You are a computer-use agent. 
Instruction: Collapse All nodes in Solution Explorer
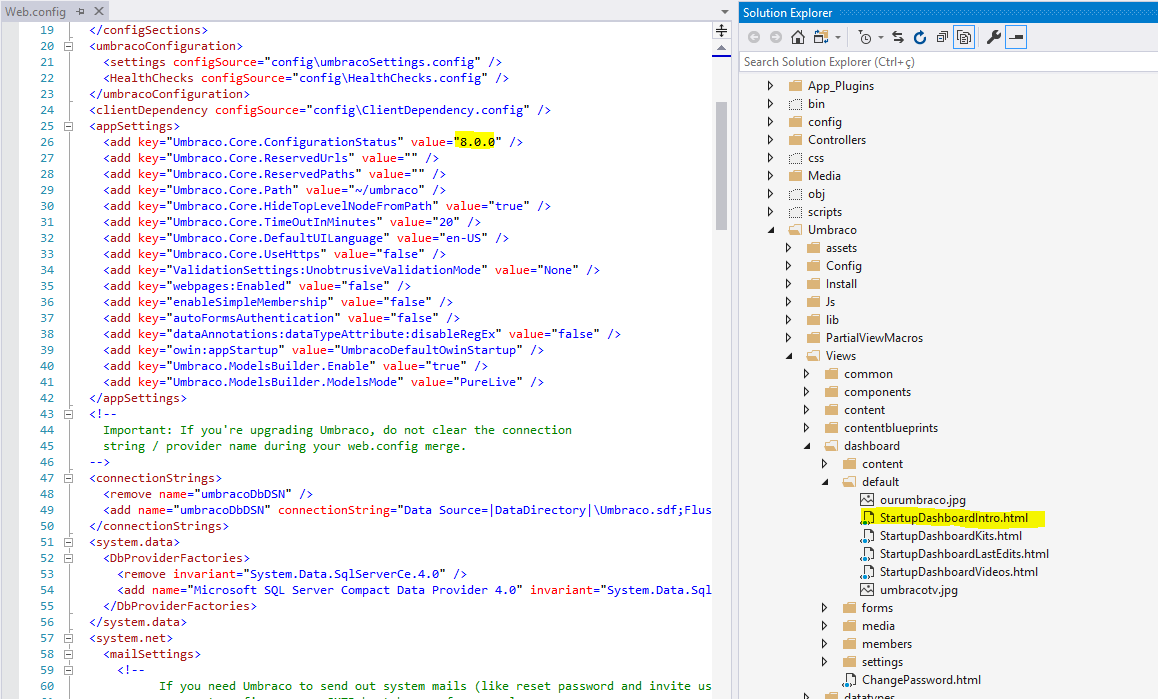pyautogui.click(x=942, y=37)
